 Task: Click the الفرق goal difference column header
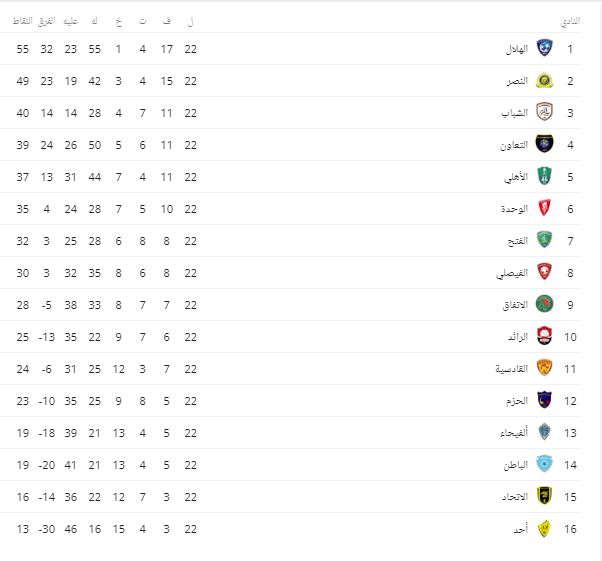coord(46,21)
